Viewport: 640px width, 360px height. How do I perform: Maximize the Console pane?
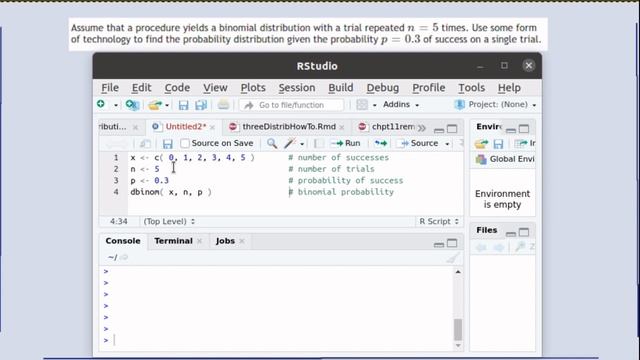452,243
